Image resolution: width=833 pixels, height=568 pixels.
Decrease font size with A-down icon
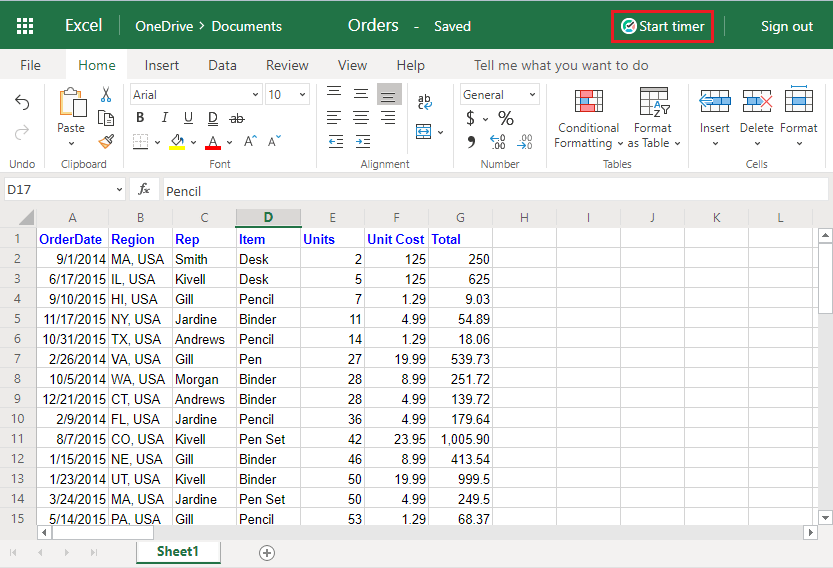(274, 141)
